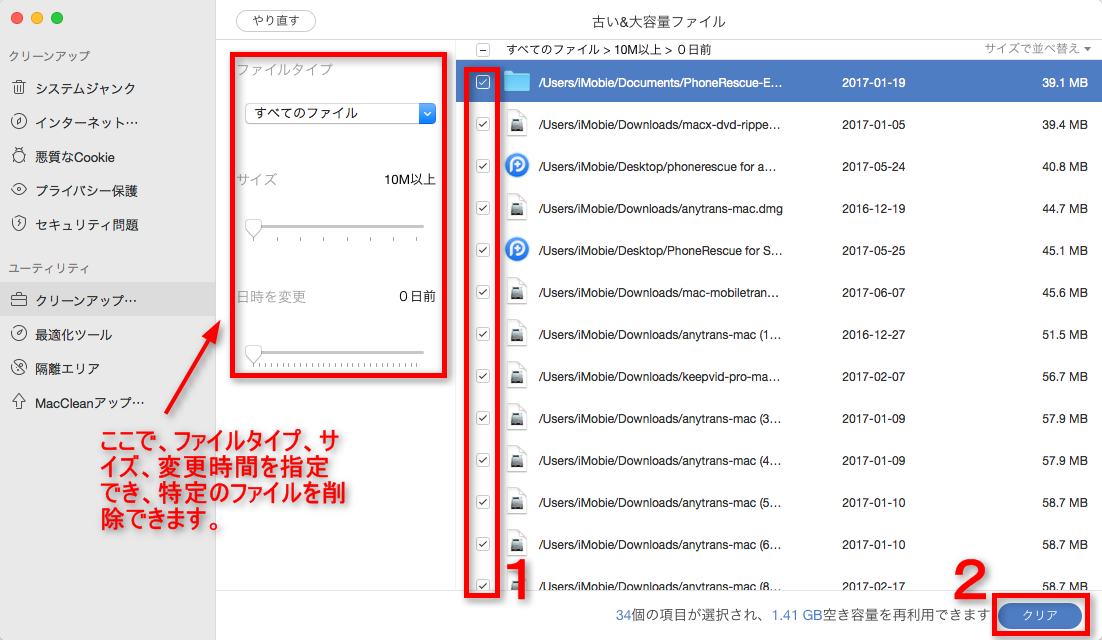Click the anytrans-mac (3… file icon

(x=517, y=419)
